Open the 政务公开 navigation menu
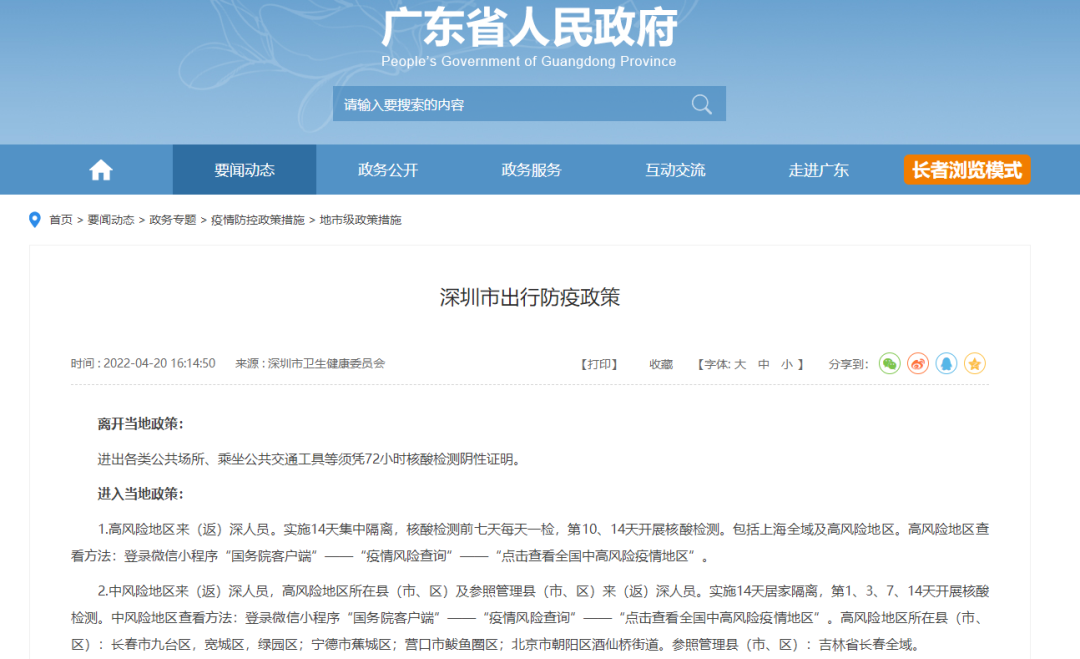 point(388,170)
